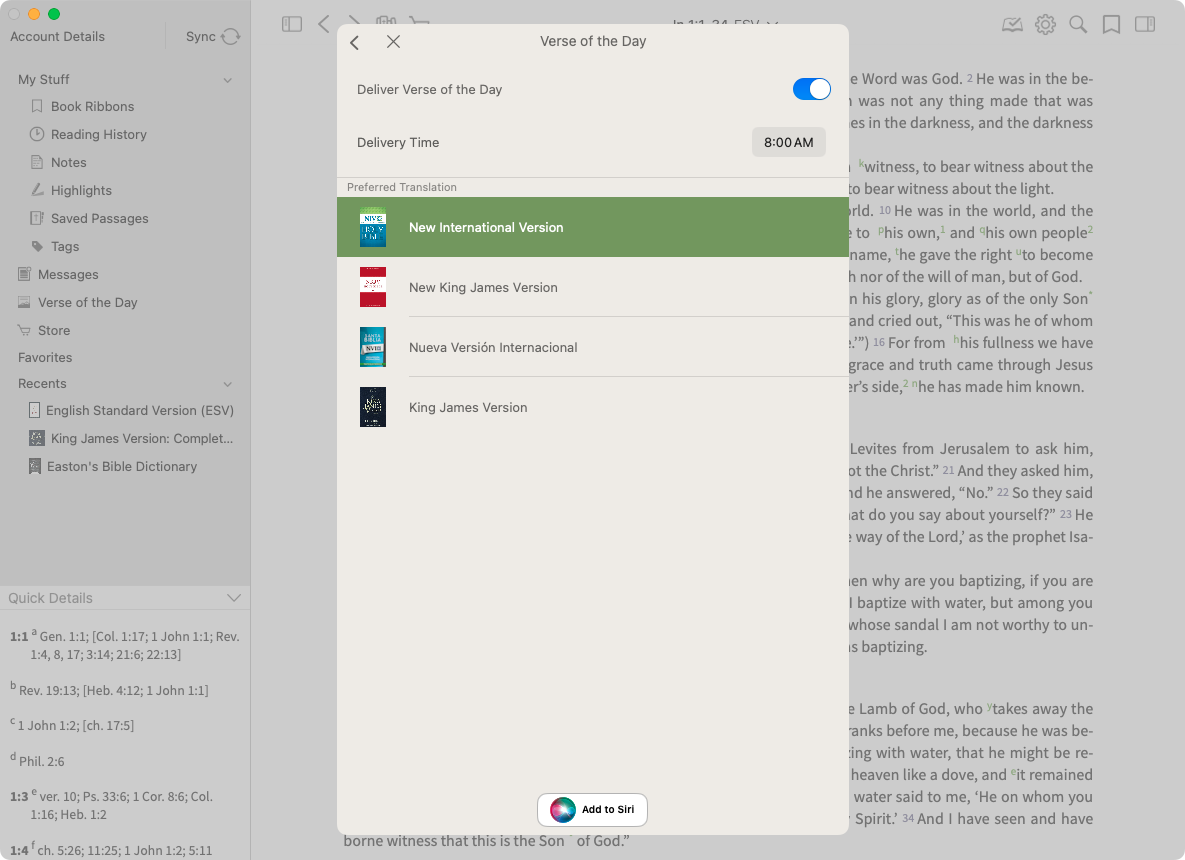Open the reading plan icon in toolbar
Image resolution: width=1185 pixels, height=860 pixels.
point(1012,24)
